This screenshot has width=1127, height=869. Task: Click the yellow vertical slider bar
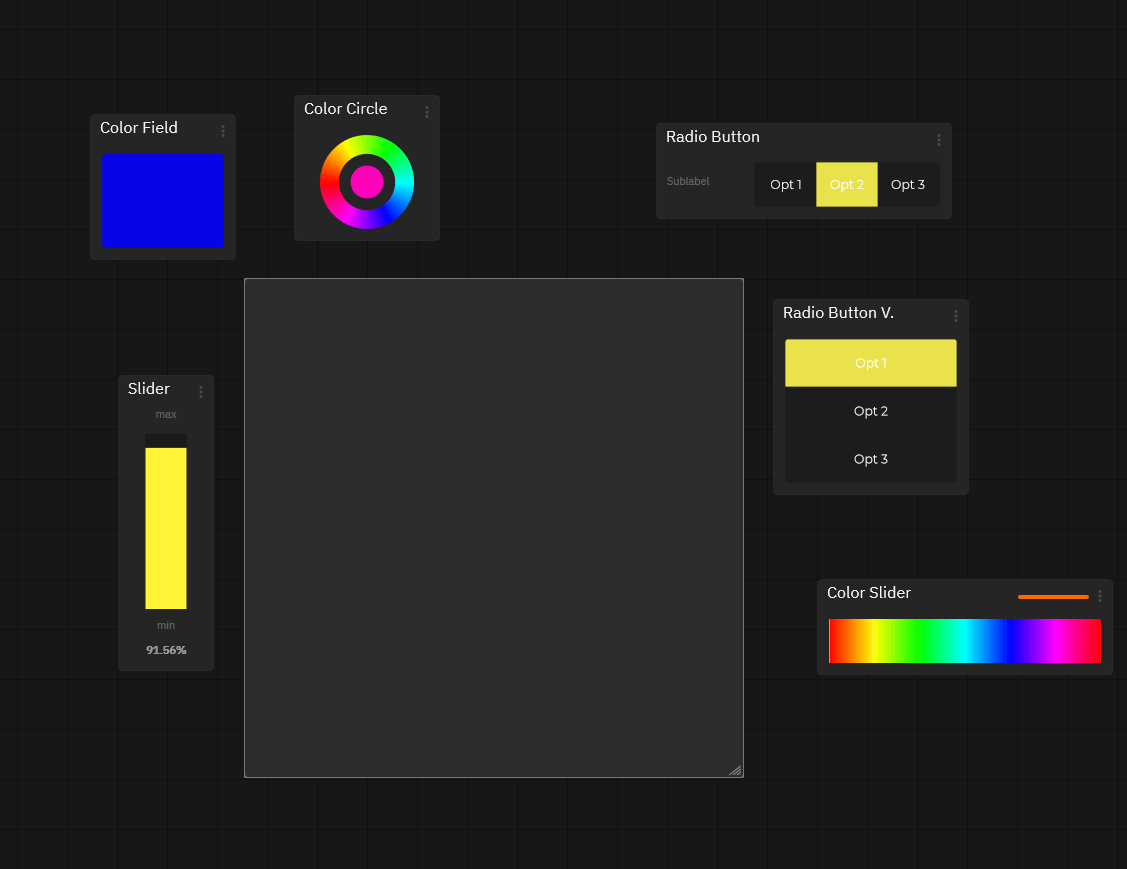tap(166, 528)
